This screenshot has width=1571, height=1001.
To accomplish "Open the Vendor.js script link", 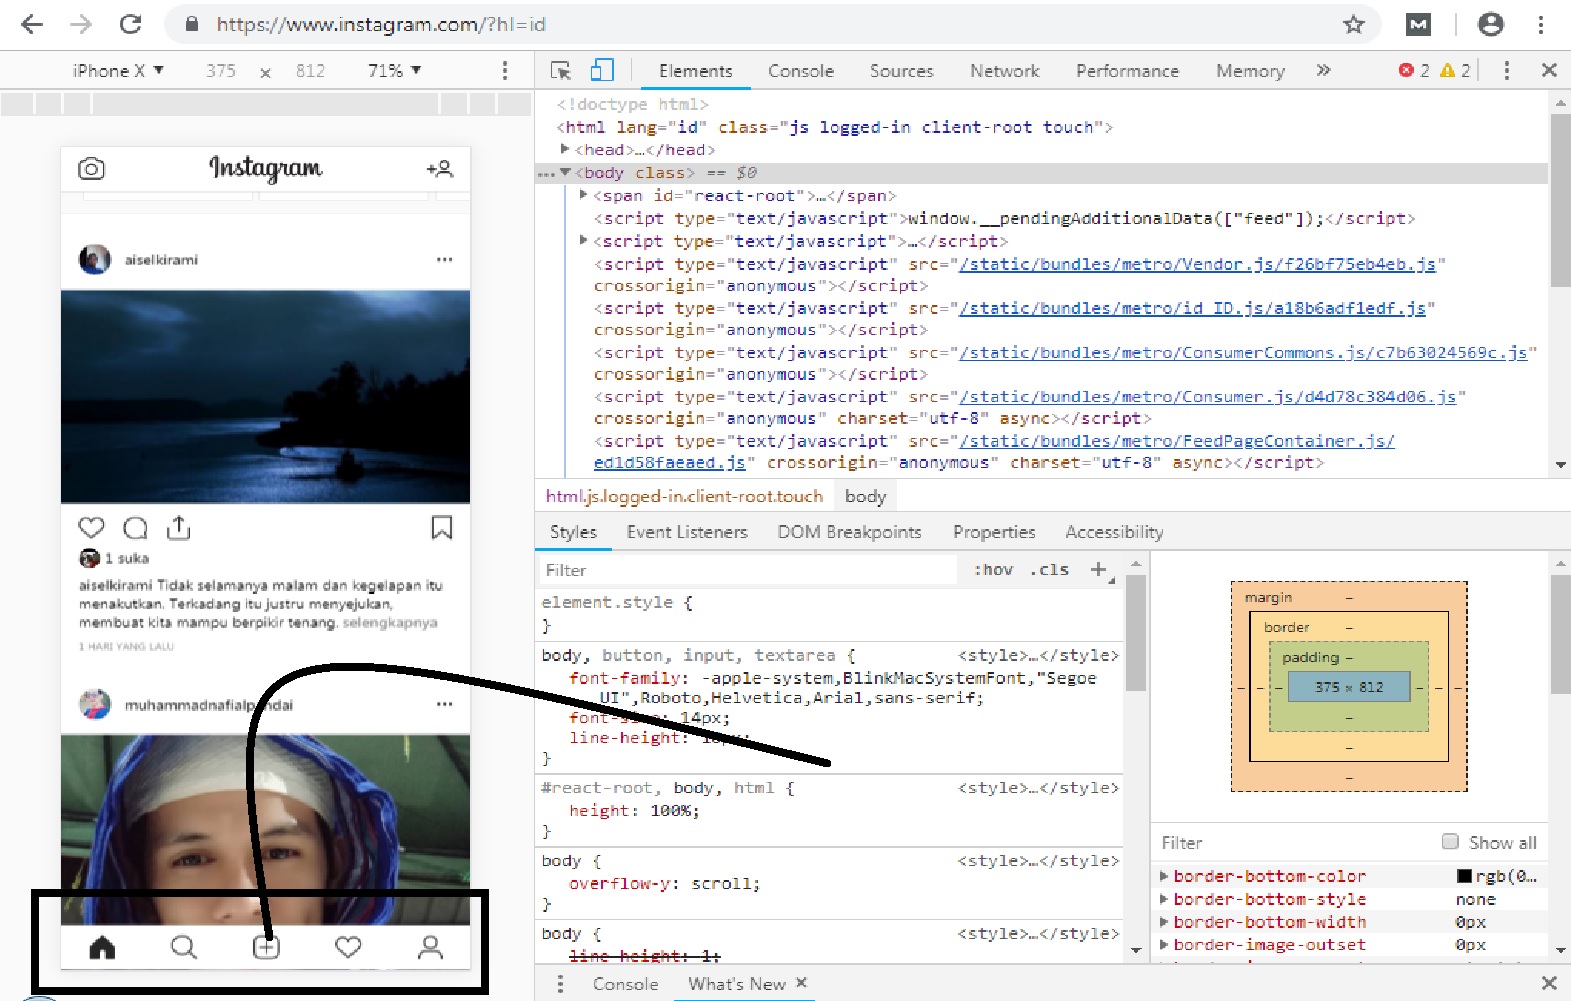I will 1197,264.
